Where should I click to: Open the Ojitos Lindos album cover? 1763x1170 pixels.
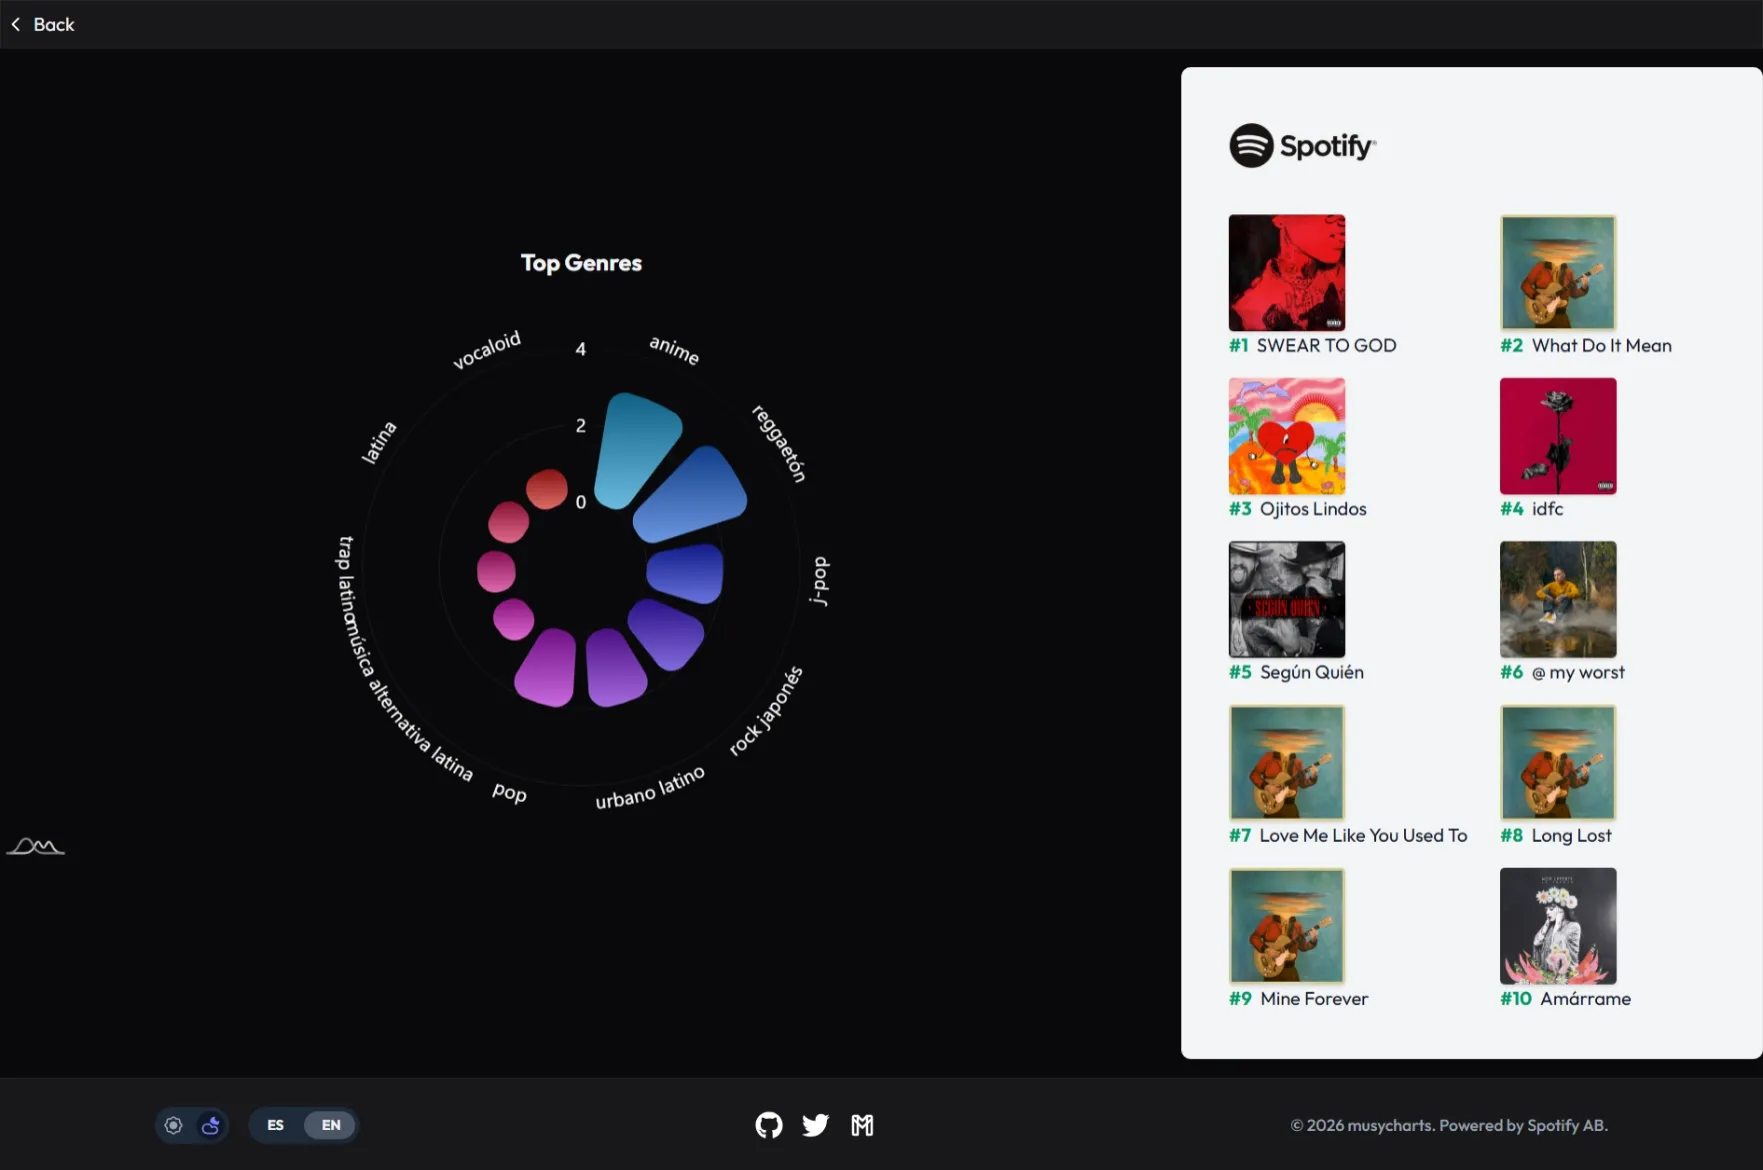pos(1287,436)
